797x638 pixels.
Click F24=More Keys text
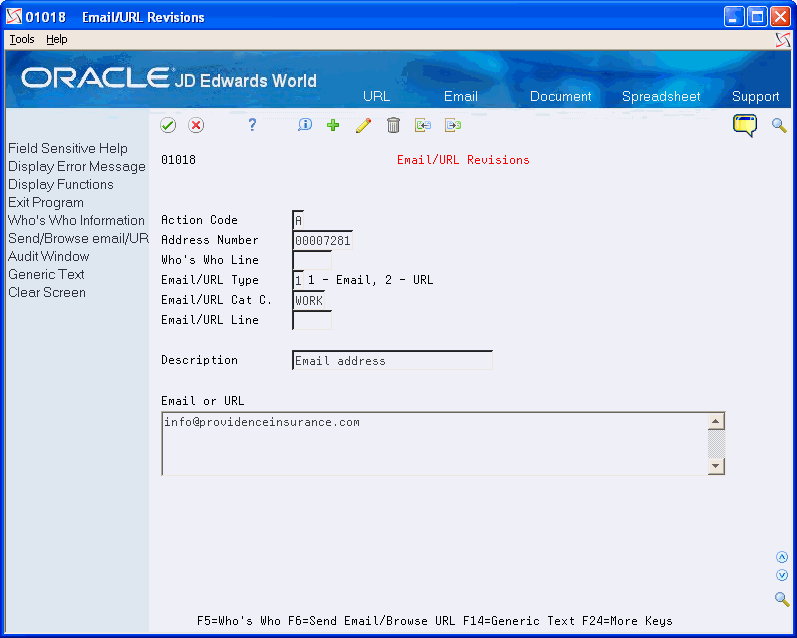[627, 621]
